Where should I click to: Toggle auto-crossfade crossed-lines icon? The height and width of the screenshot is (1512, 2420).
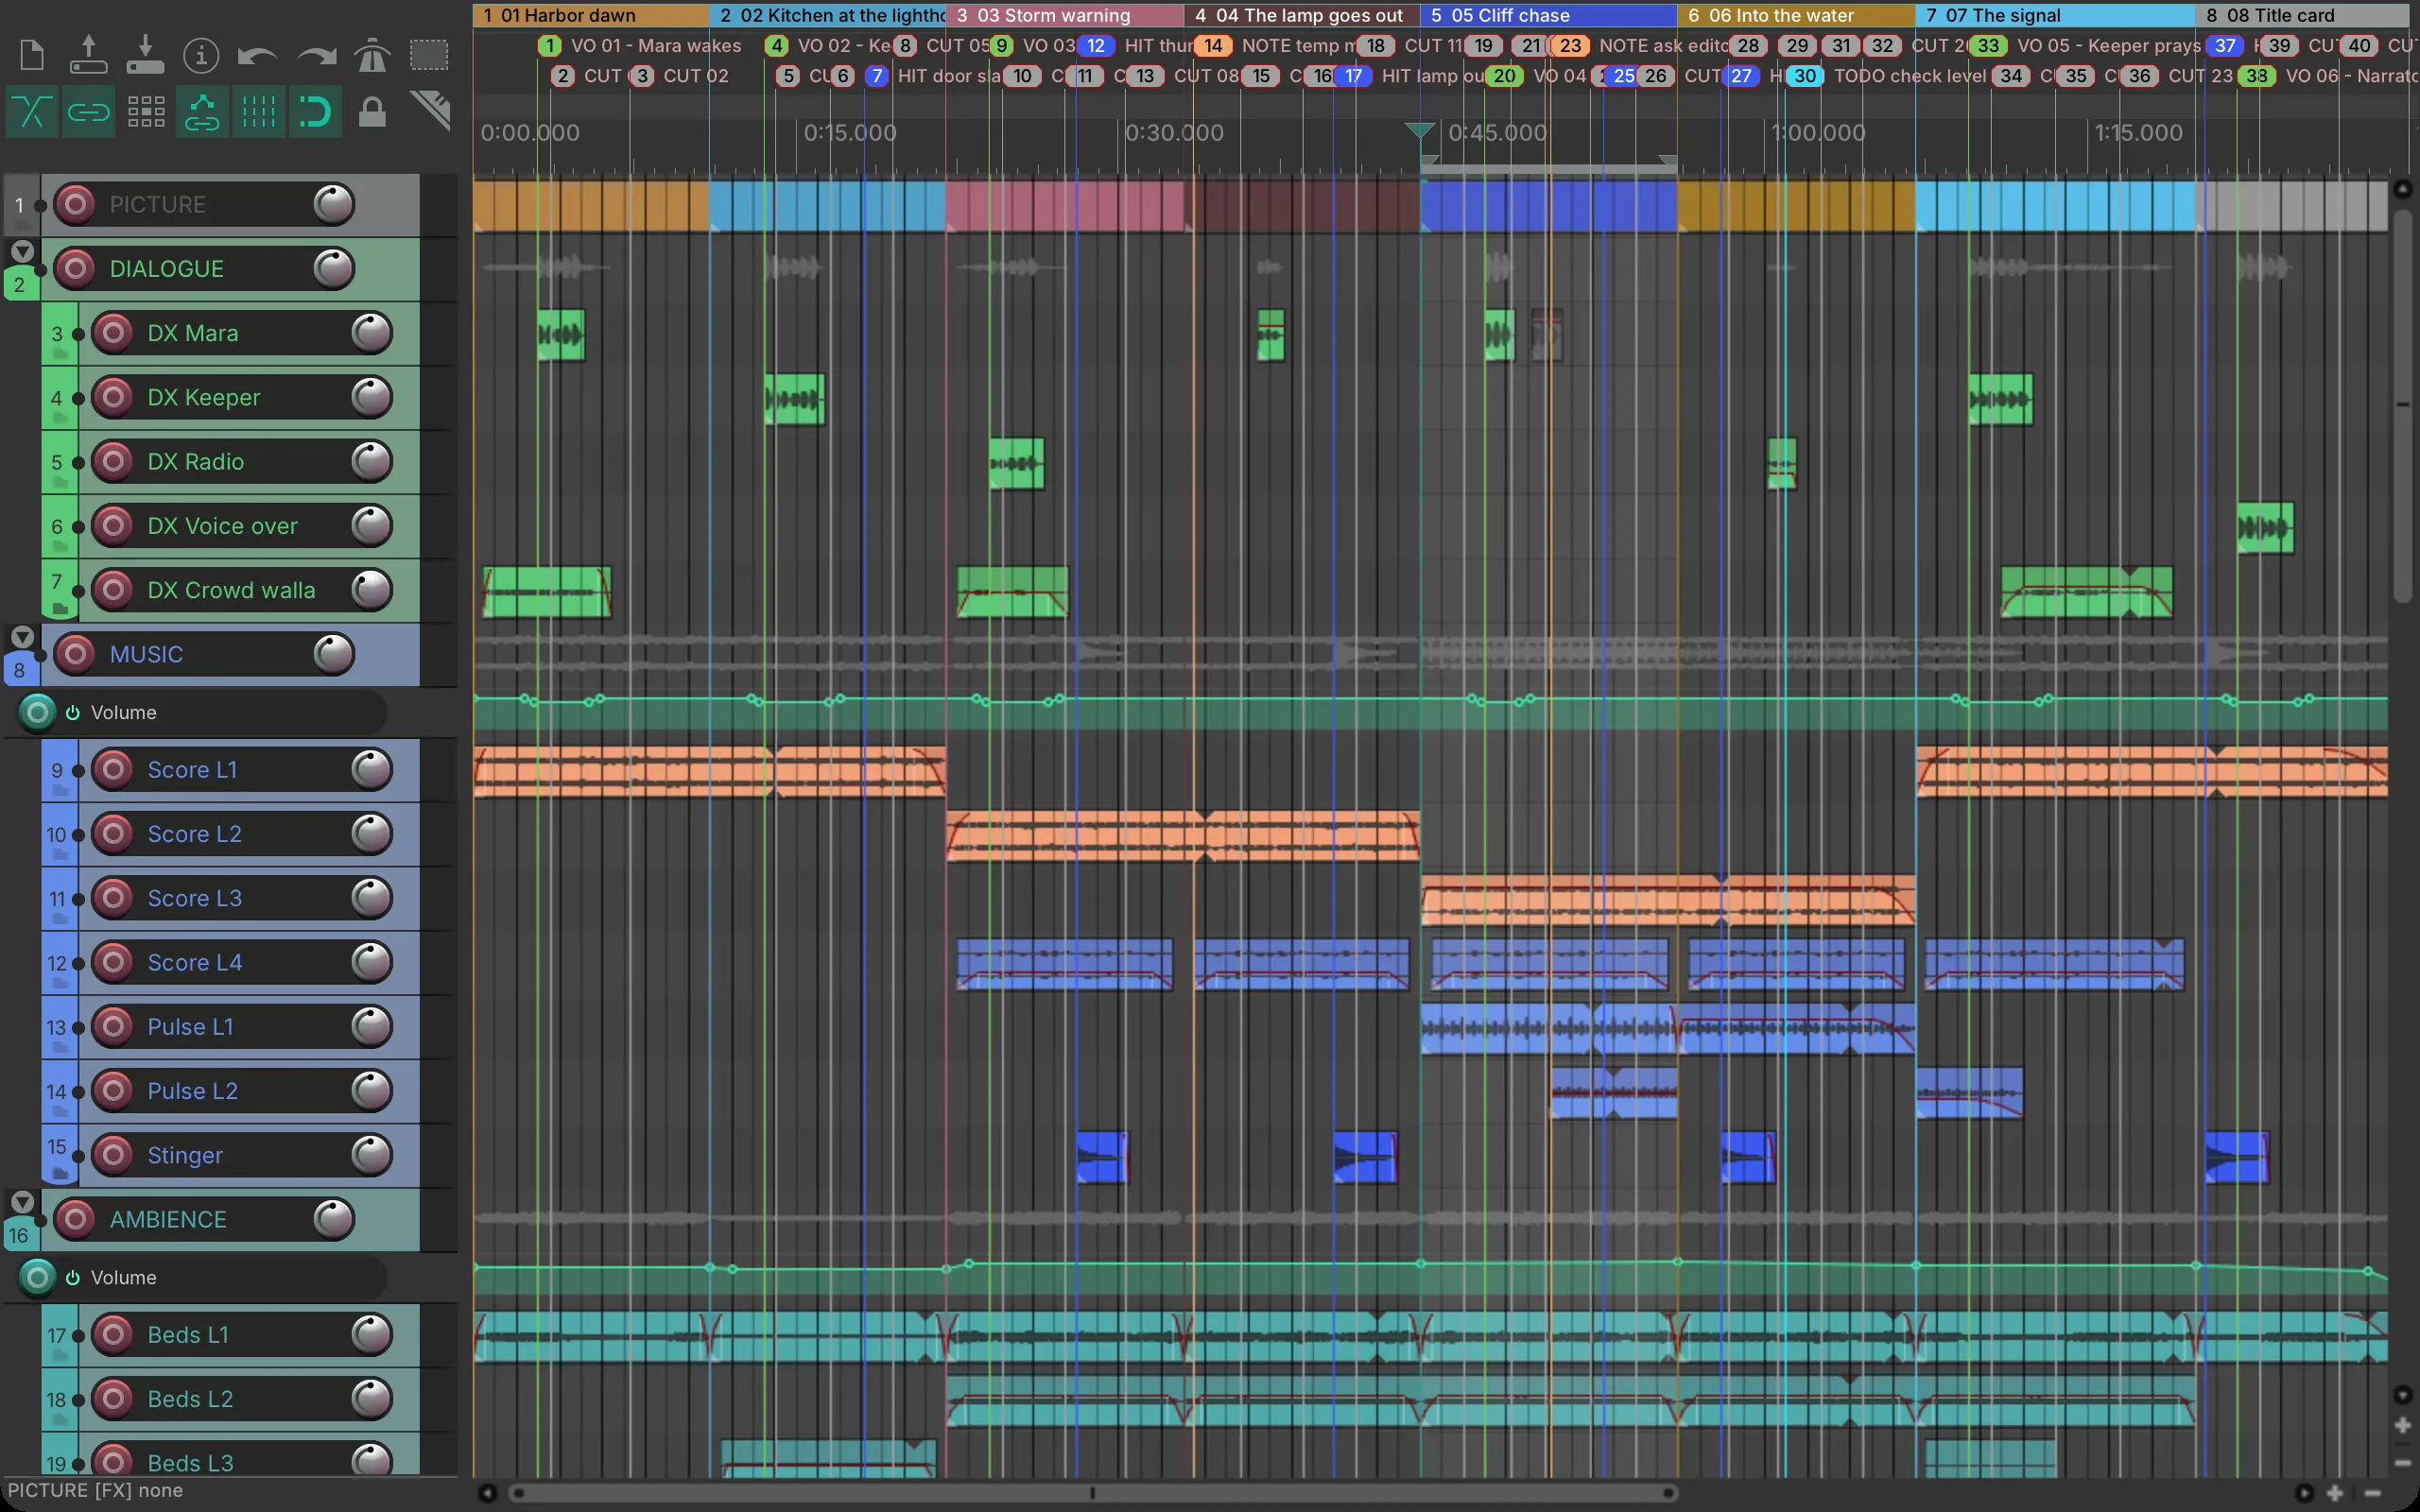coord(32,112)
